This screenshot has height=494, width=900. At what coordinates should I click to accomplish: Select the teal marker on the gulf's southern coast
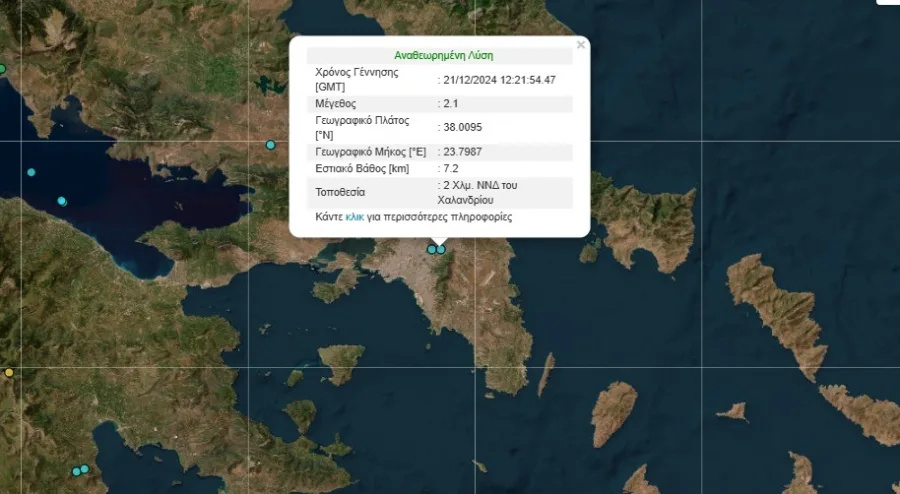(62, 201)
